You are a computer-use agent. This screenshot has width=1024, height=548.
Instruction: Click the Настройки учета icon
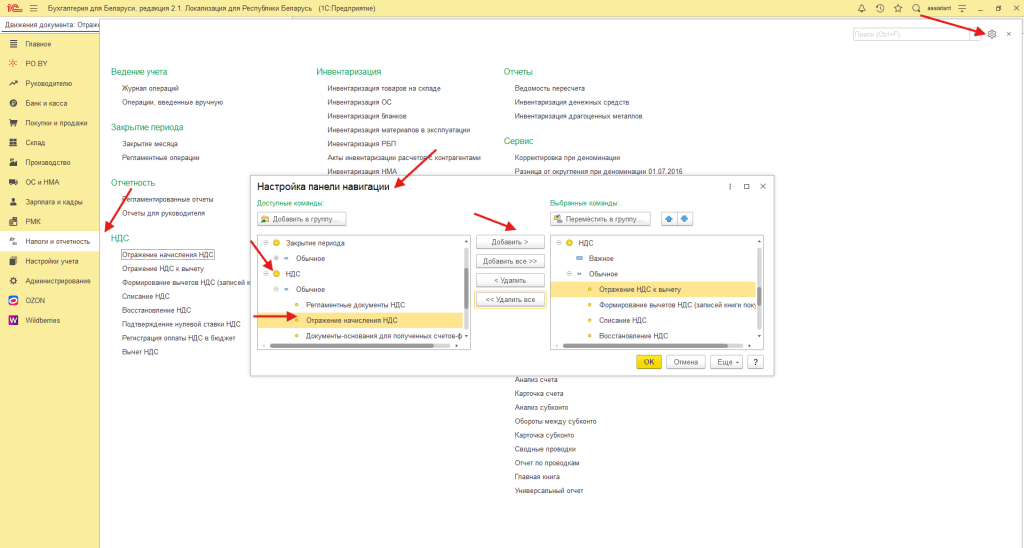tap(13, 261)
